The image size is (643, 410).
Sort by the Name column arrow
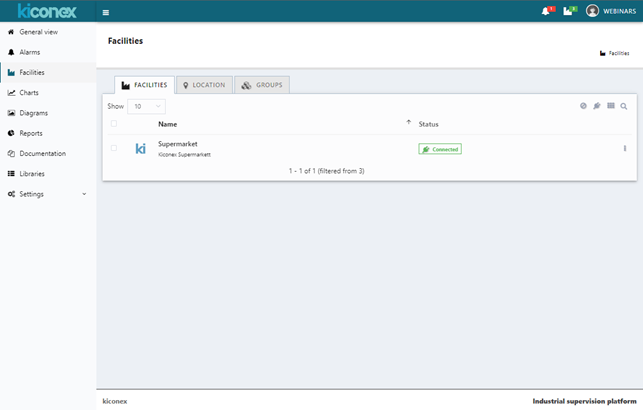tap(408, 123)
